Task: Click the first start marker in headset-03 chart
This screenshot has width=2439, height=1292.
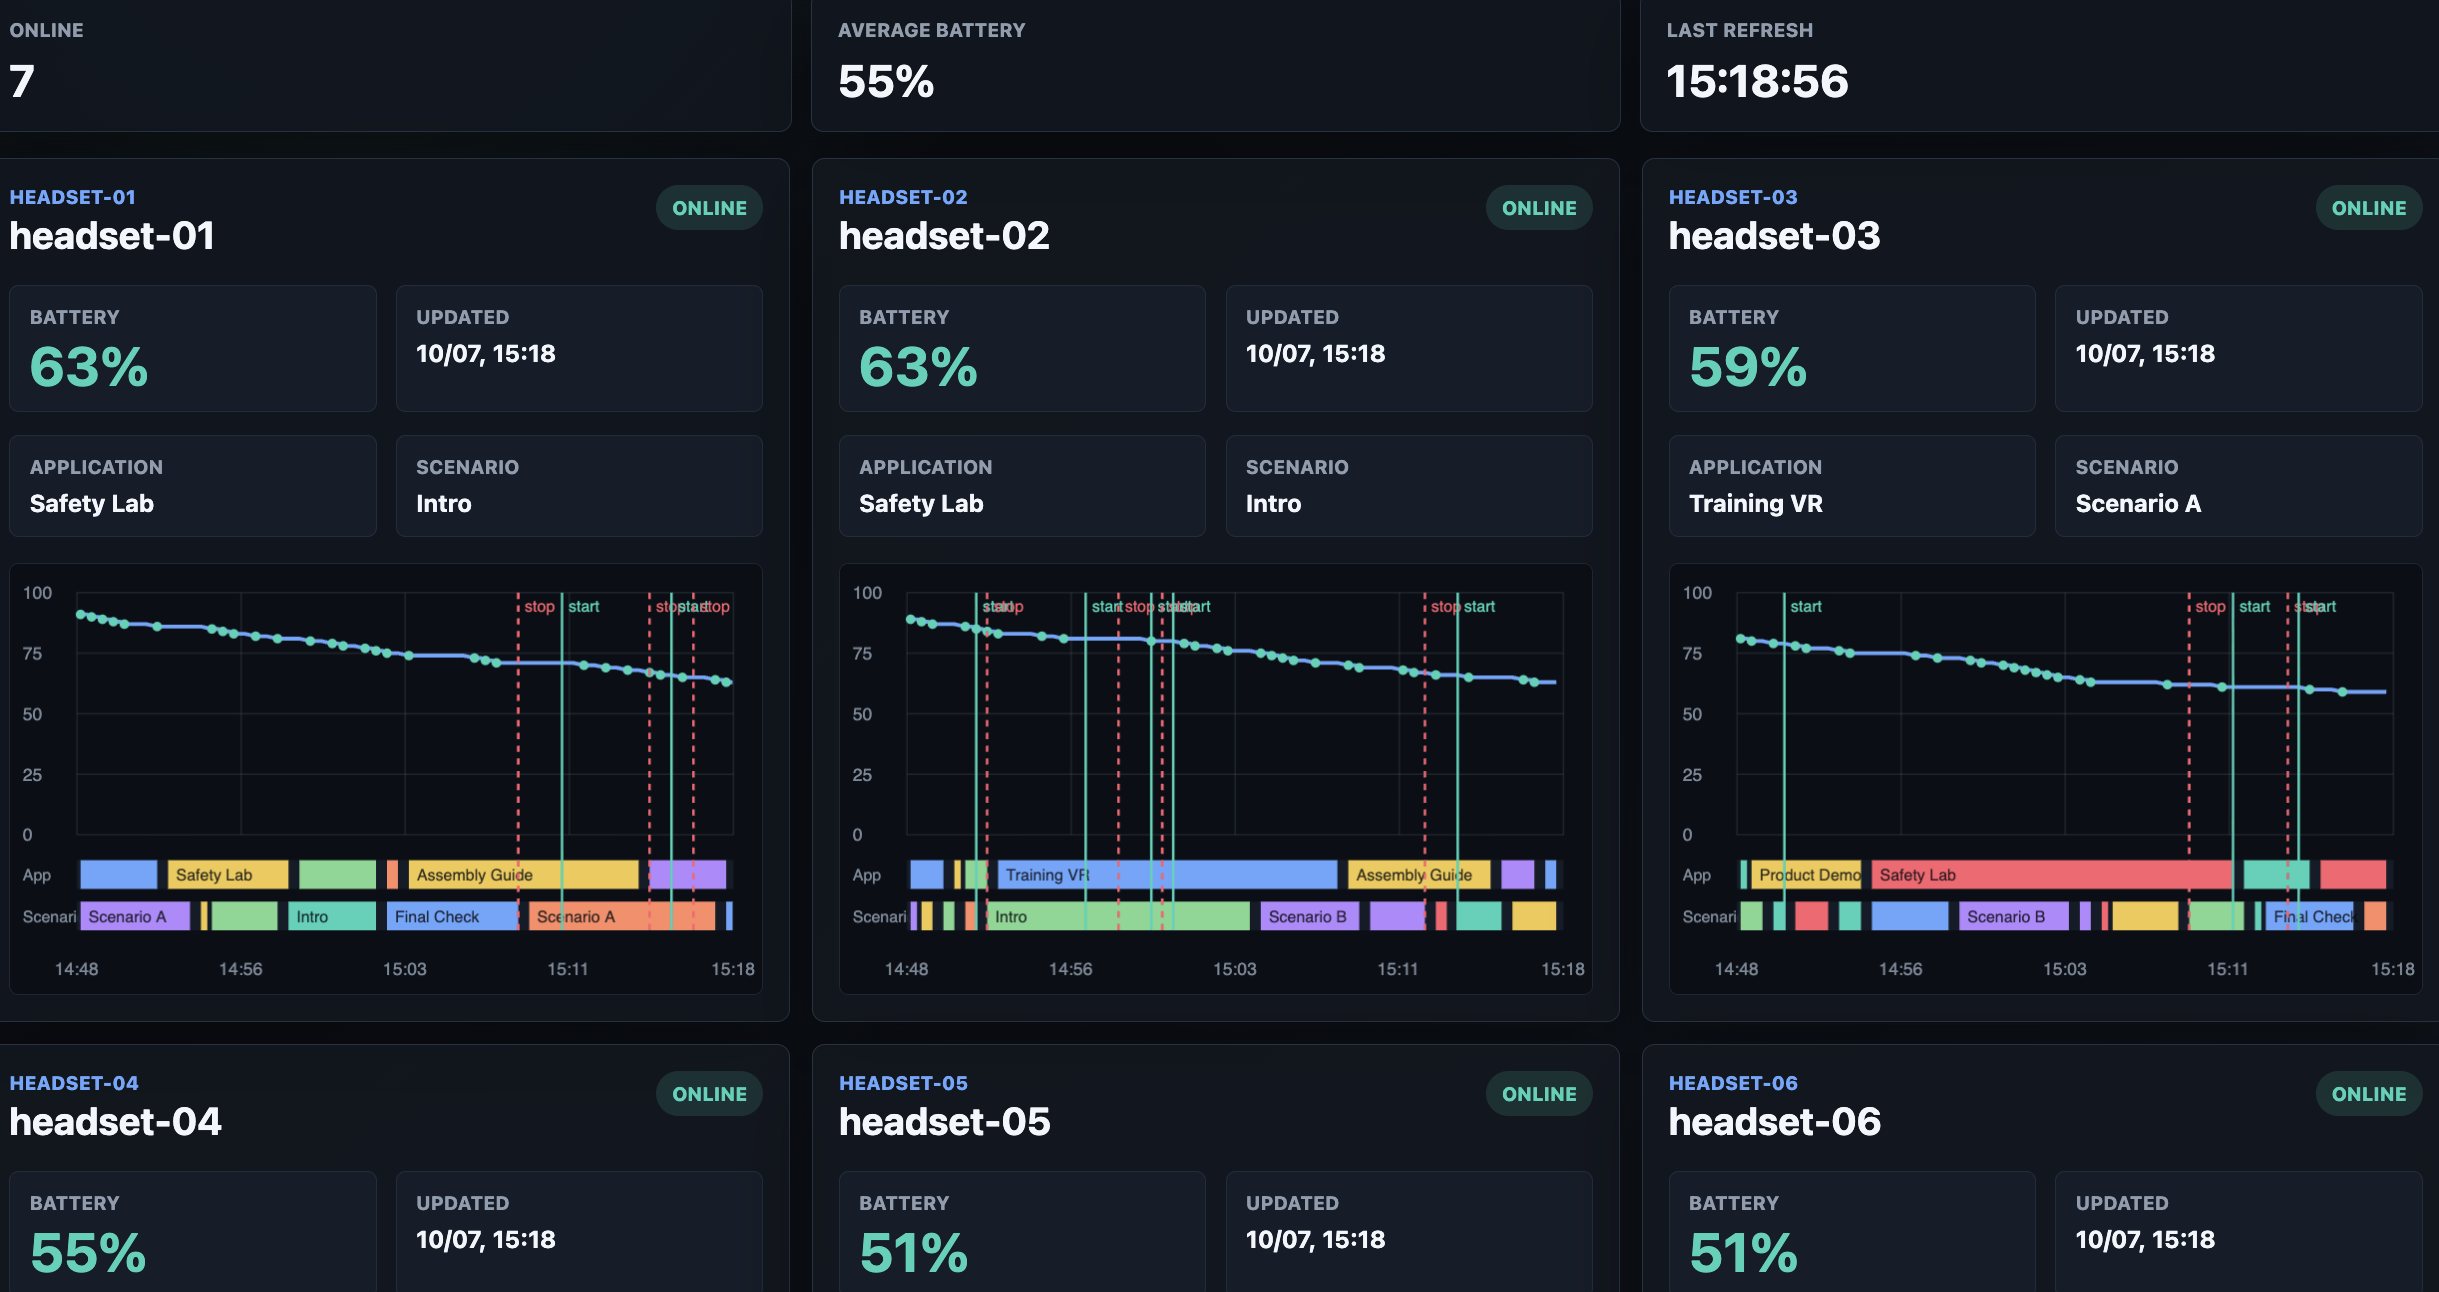Action: 1805,607
